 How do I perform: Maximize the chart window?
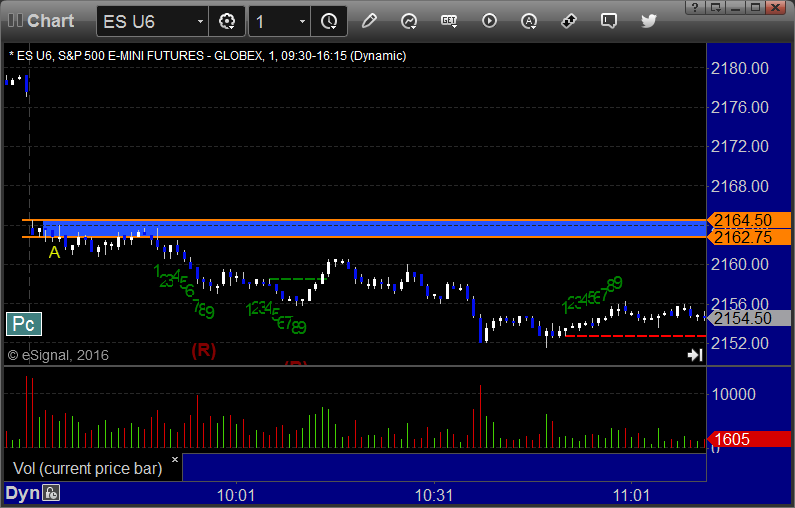[755, 7]
